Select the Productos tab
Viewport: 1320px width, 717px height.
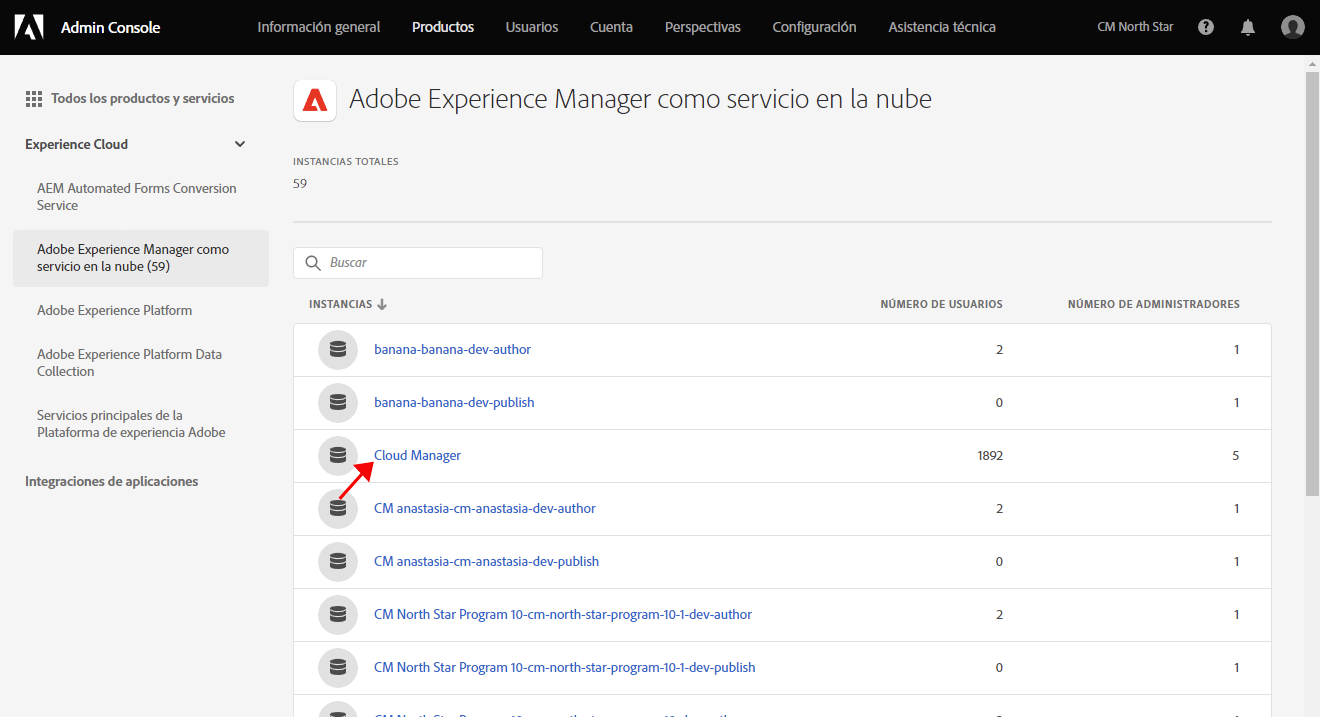pos(443,27)
